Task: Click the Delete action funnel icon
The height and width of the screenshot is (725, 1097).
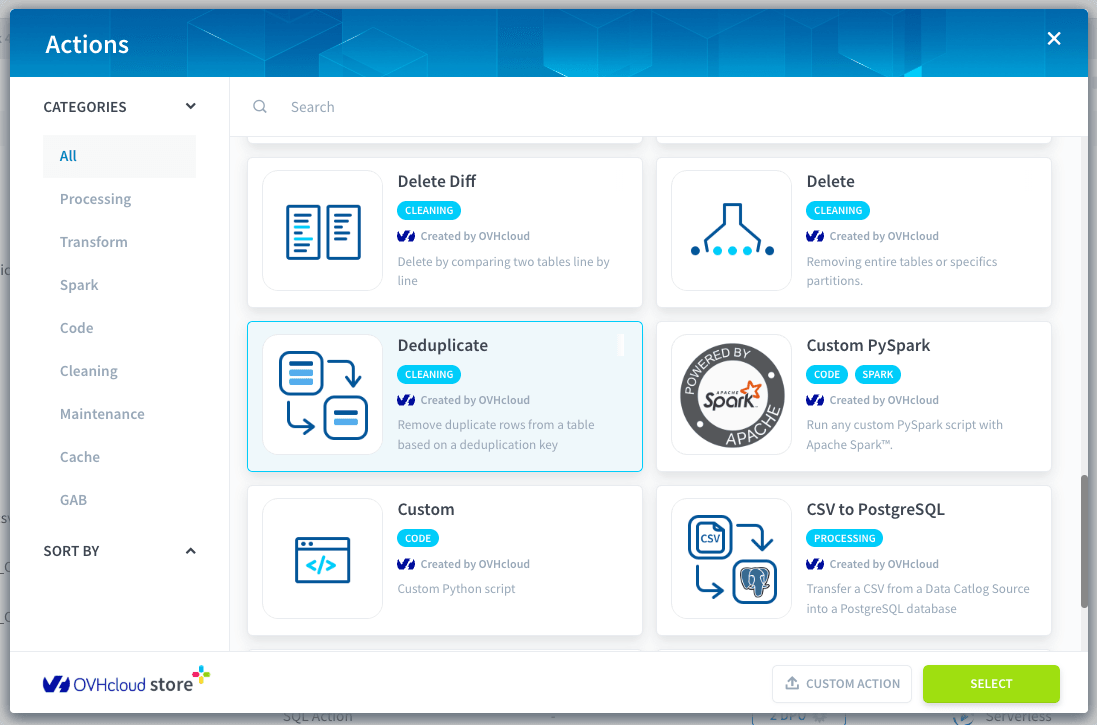Action: point(732,230)
